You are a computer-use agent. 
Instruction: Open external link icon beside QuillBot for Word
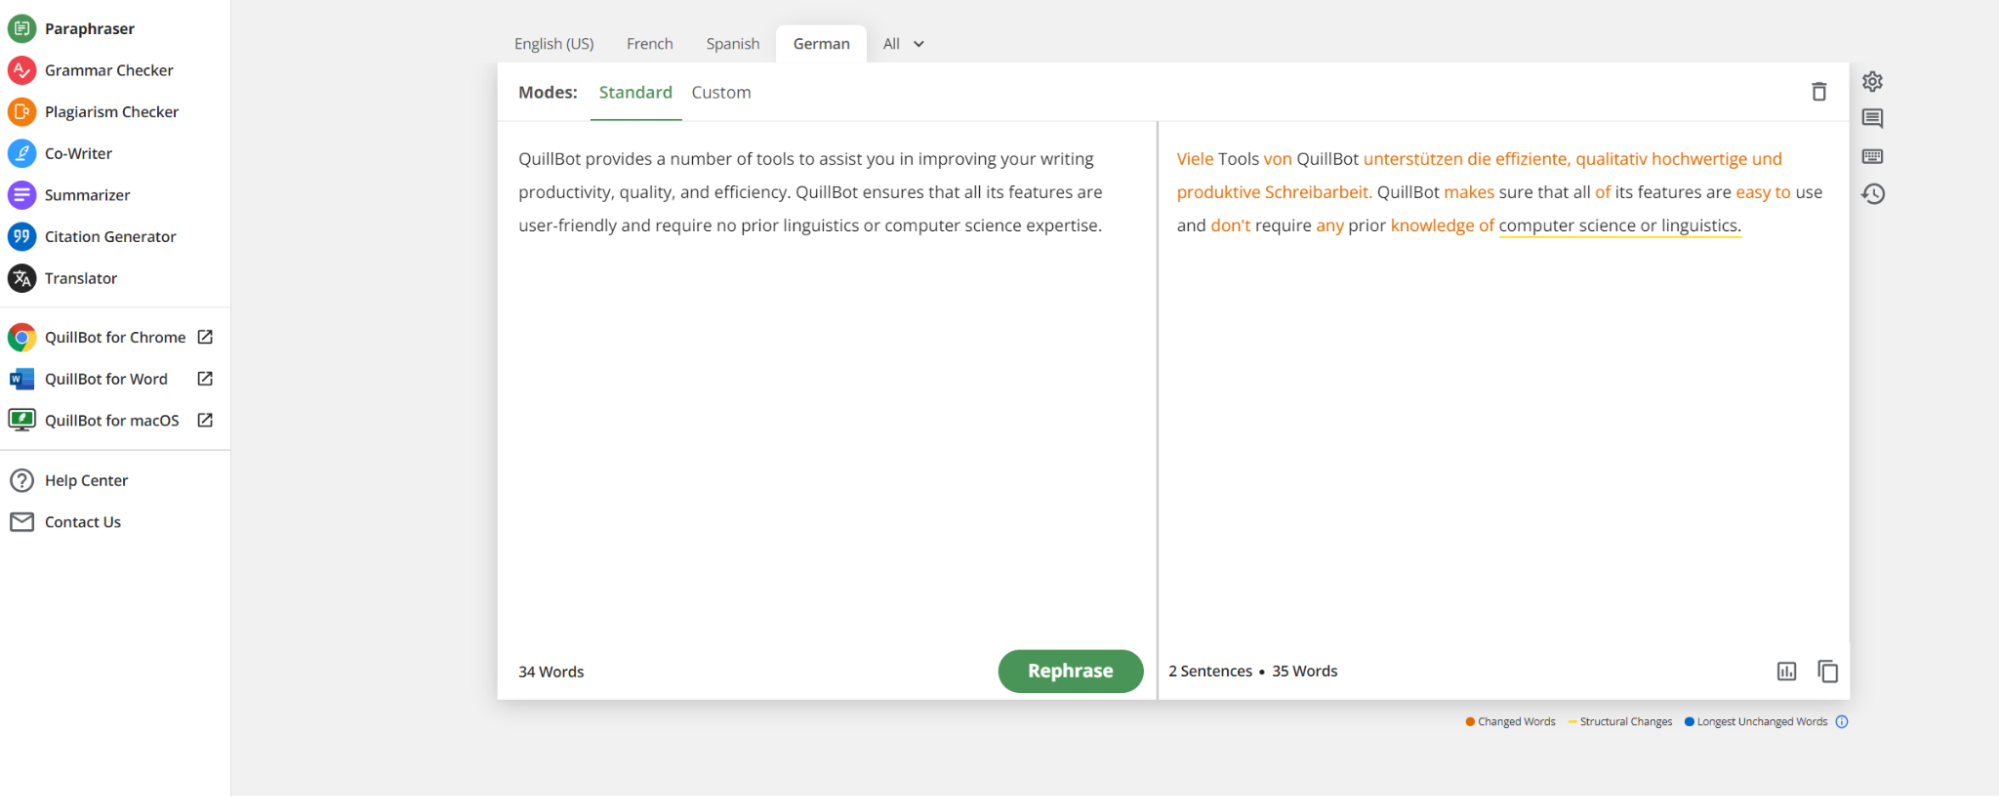[205, 379]
